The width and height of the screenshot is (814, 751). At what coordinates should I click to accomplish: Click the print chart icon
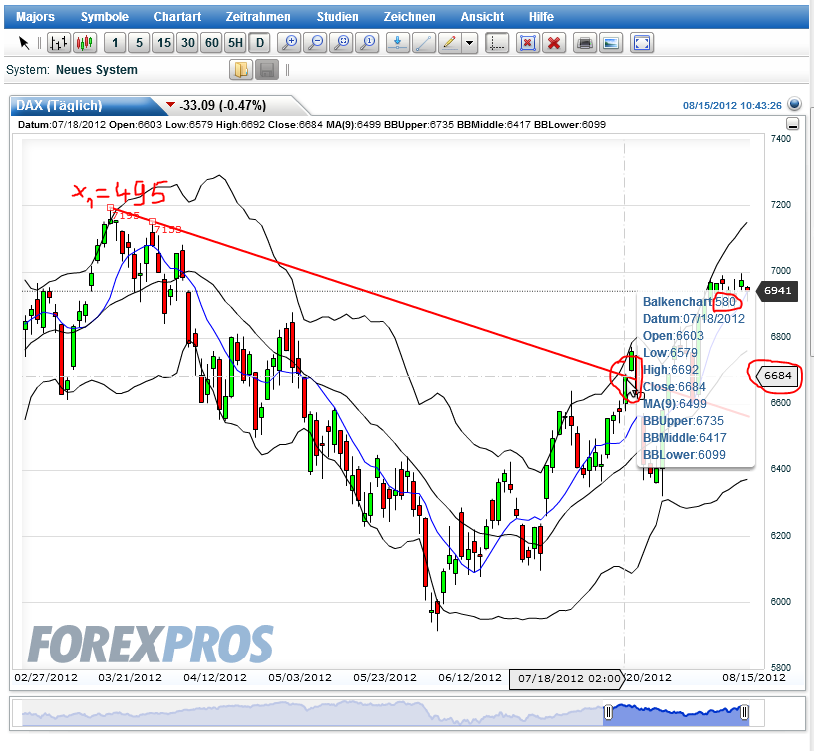[x=584, y=43]
